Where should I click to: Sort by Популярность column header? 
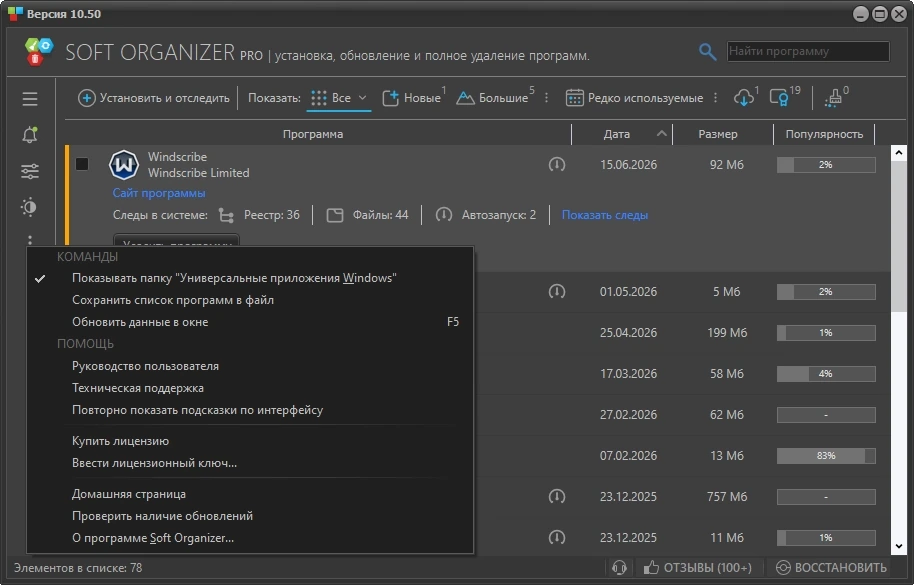point(824,134)
